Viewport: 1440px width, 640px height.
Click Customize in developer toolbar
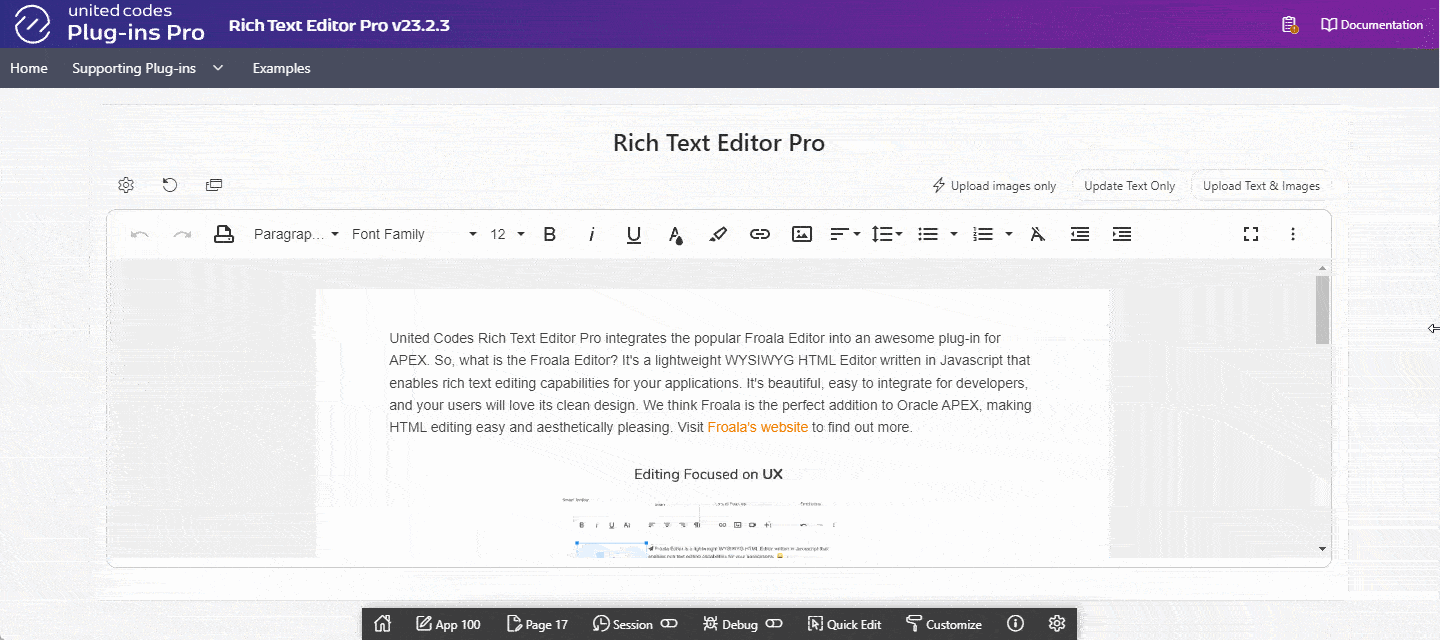click(943, 624)
